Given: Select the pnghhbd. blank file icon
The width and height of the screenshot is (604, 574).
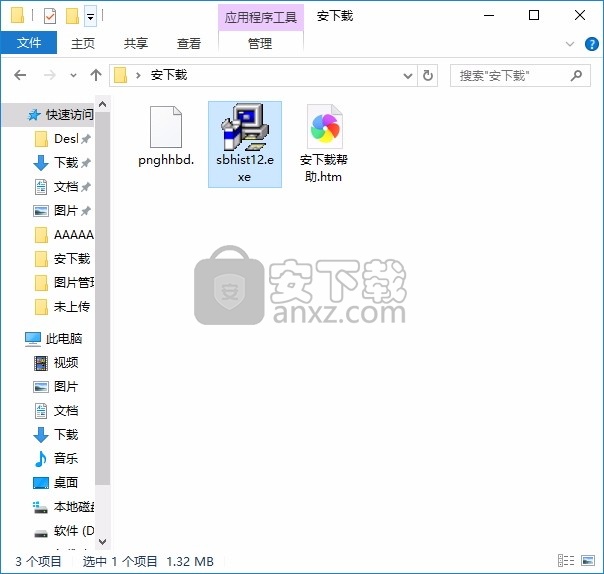Looking at the screenshot, I should pyautogui.click(x=166, y=127).
